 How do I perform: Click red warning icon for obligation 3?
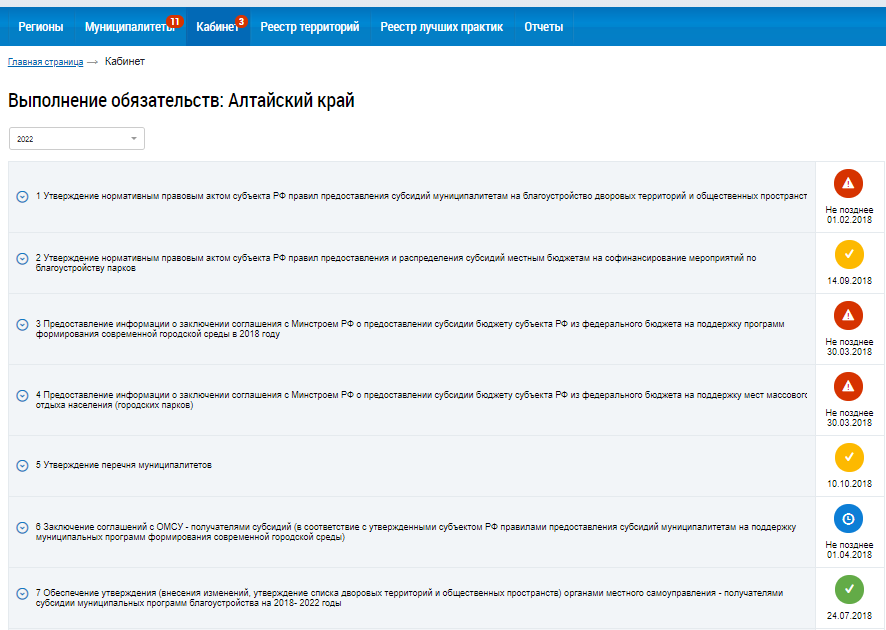848,315
